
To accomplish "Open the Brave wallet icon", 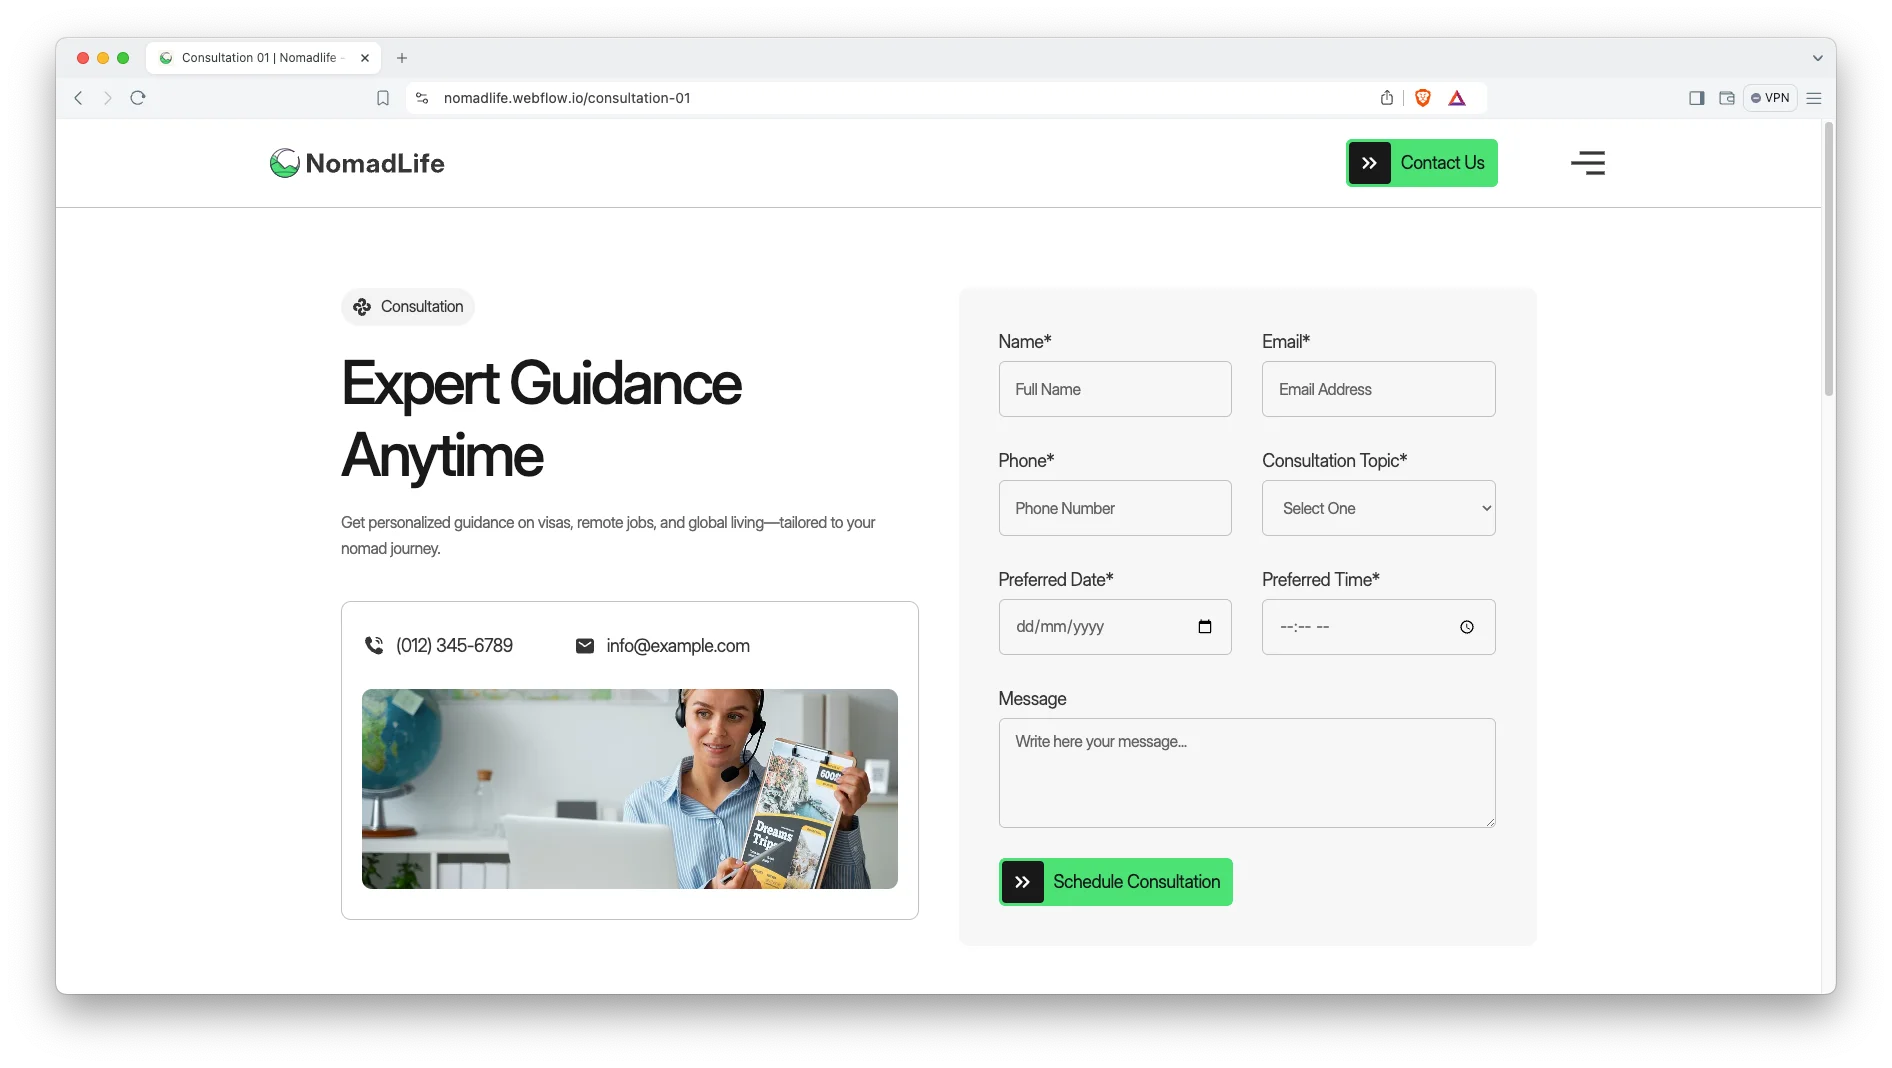I will 1726,98.
